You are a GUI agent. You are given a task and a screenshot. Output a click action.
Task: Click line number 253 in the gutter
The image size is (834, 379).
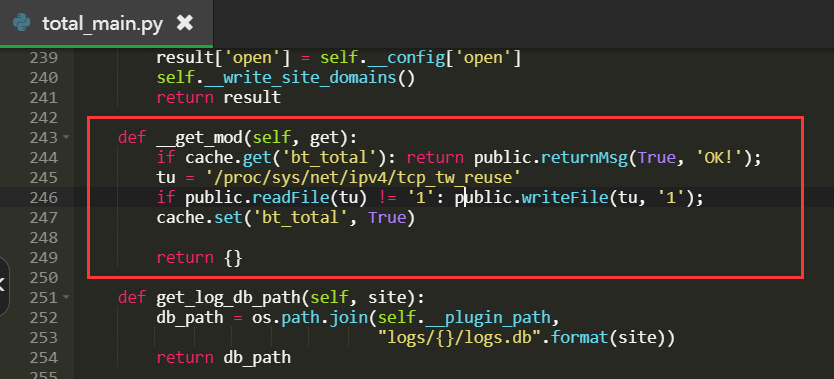(43, 337)
